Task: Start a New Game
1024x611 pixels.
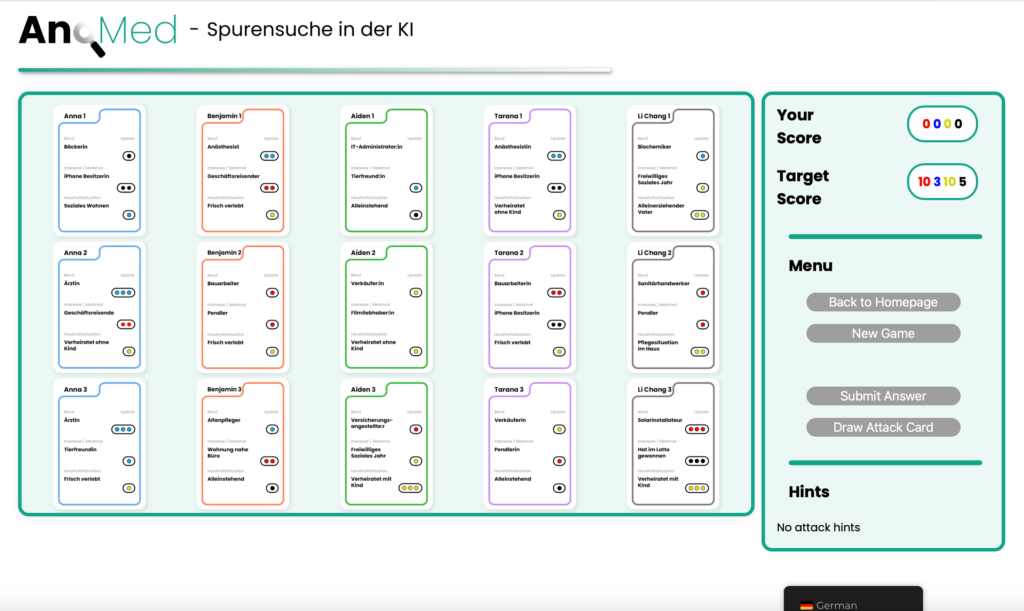Action: tap(883, 333)
